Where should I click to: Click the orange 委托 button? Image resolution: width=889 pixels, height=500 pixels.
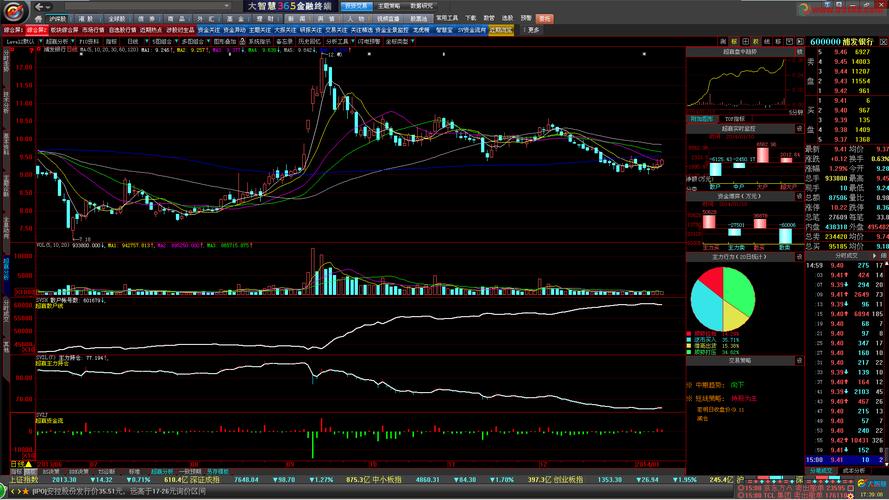pos(544,19)
